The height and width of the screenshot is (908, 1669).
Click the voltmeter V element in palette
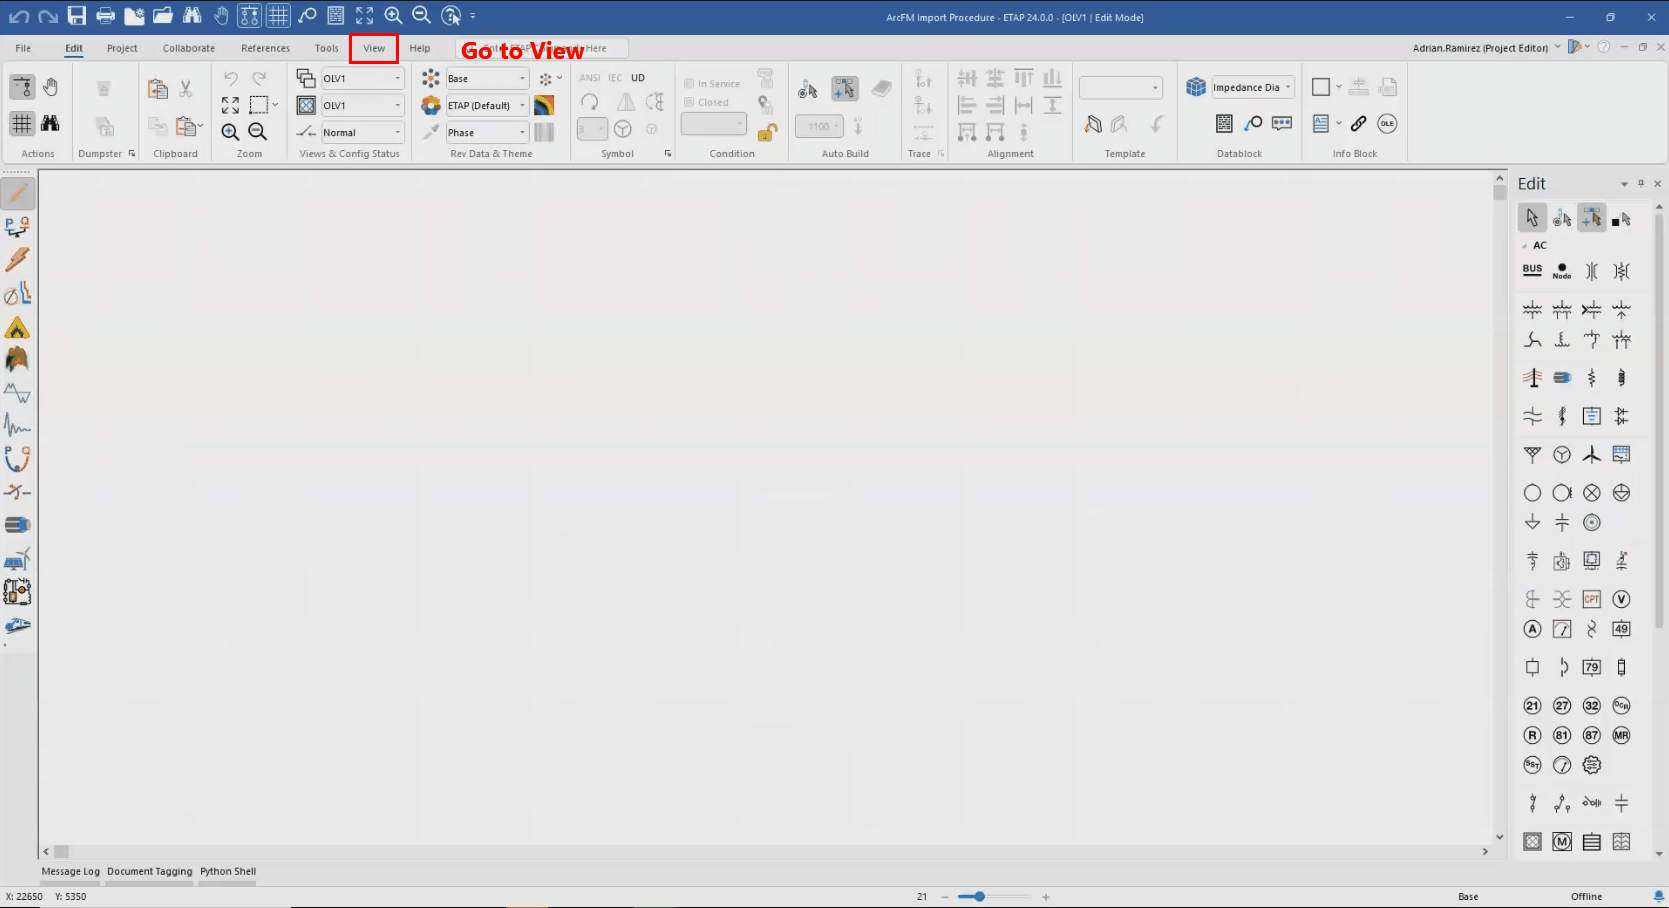1621,599
